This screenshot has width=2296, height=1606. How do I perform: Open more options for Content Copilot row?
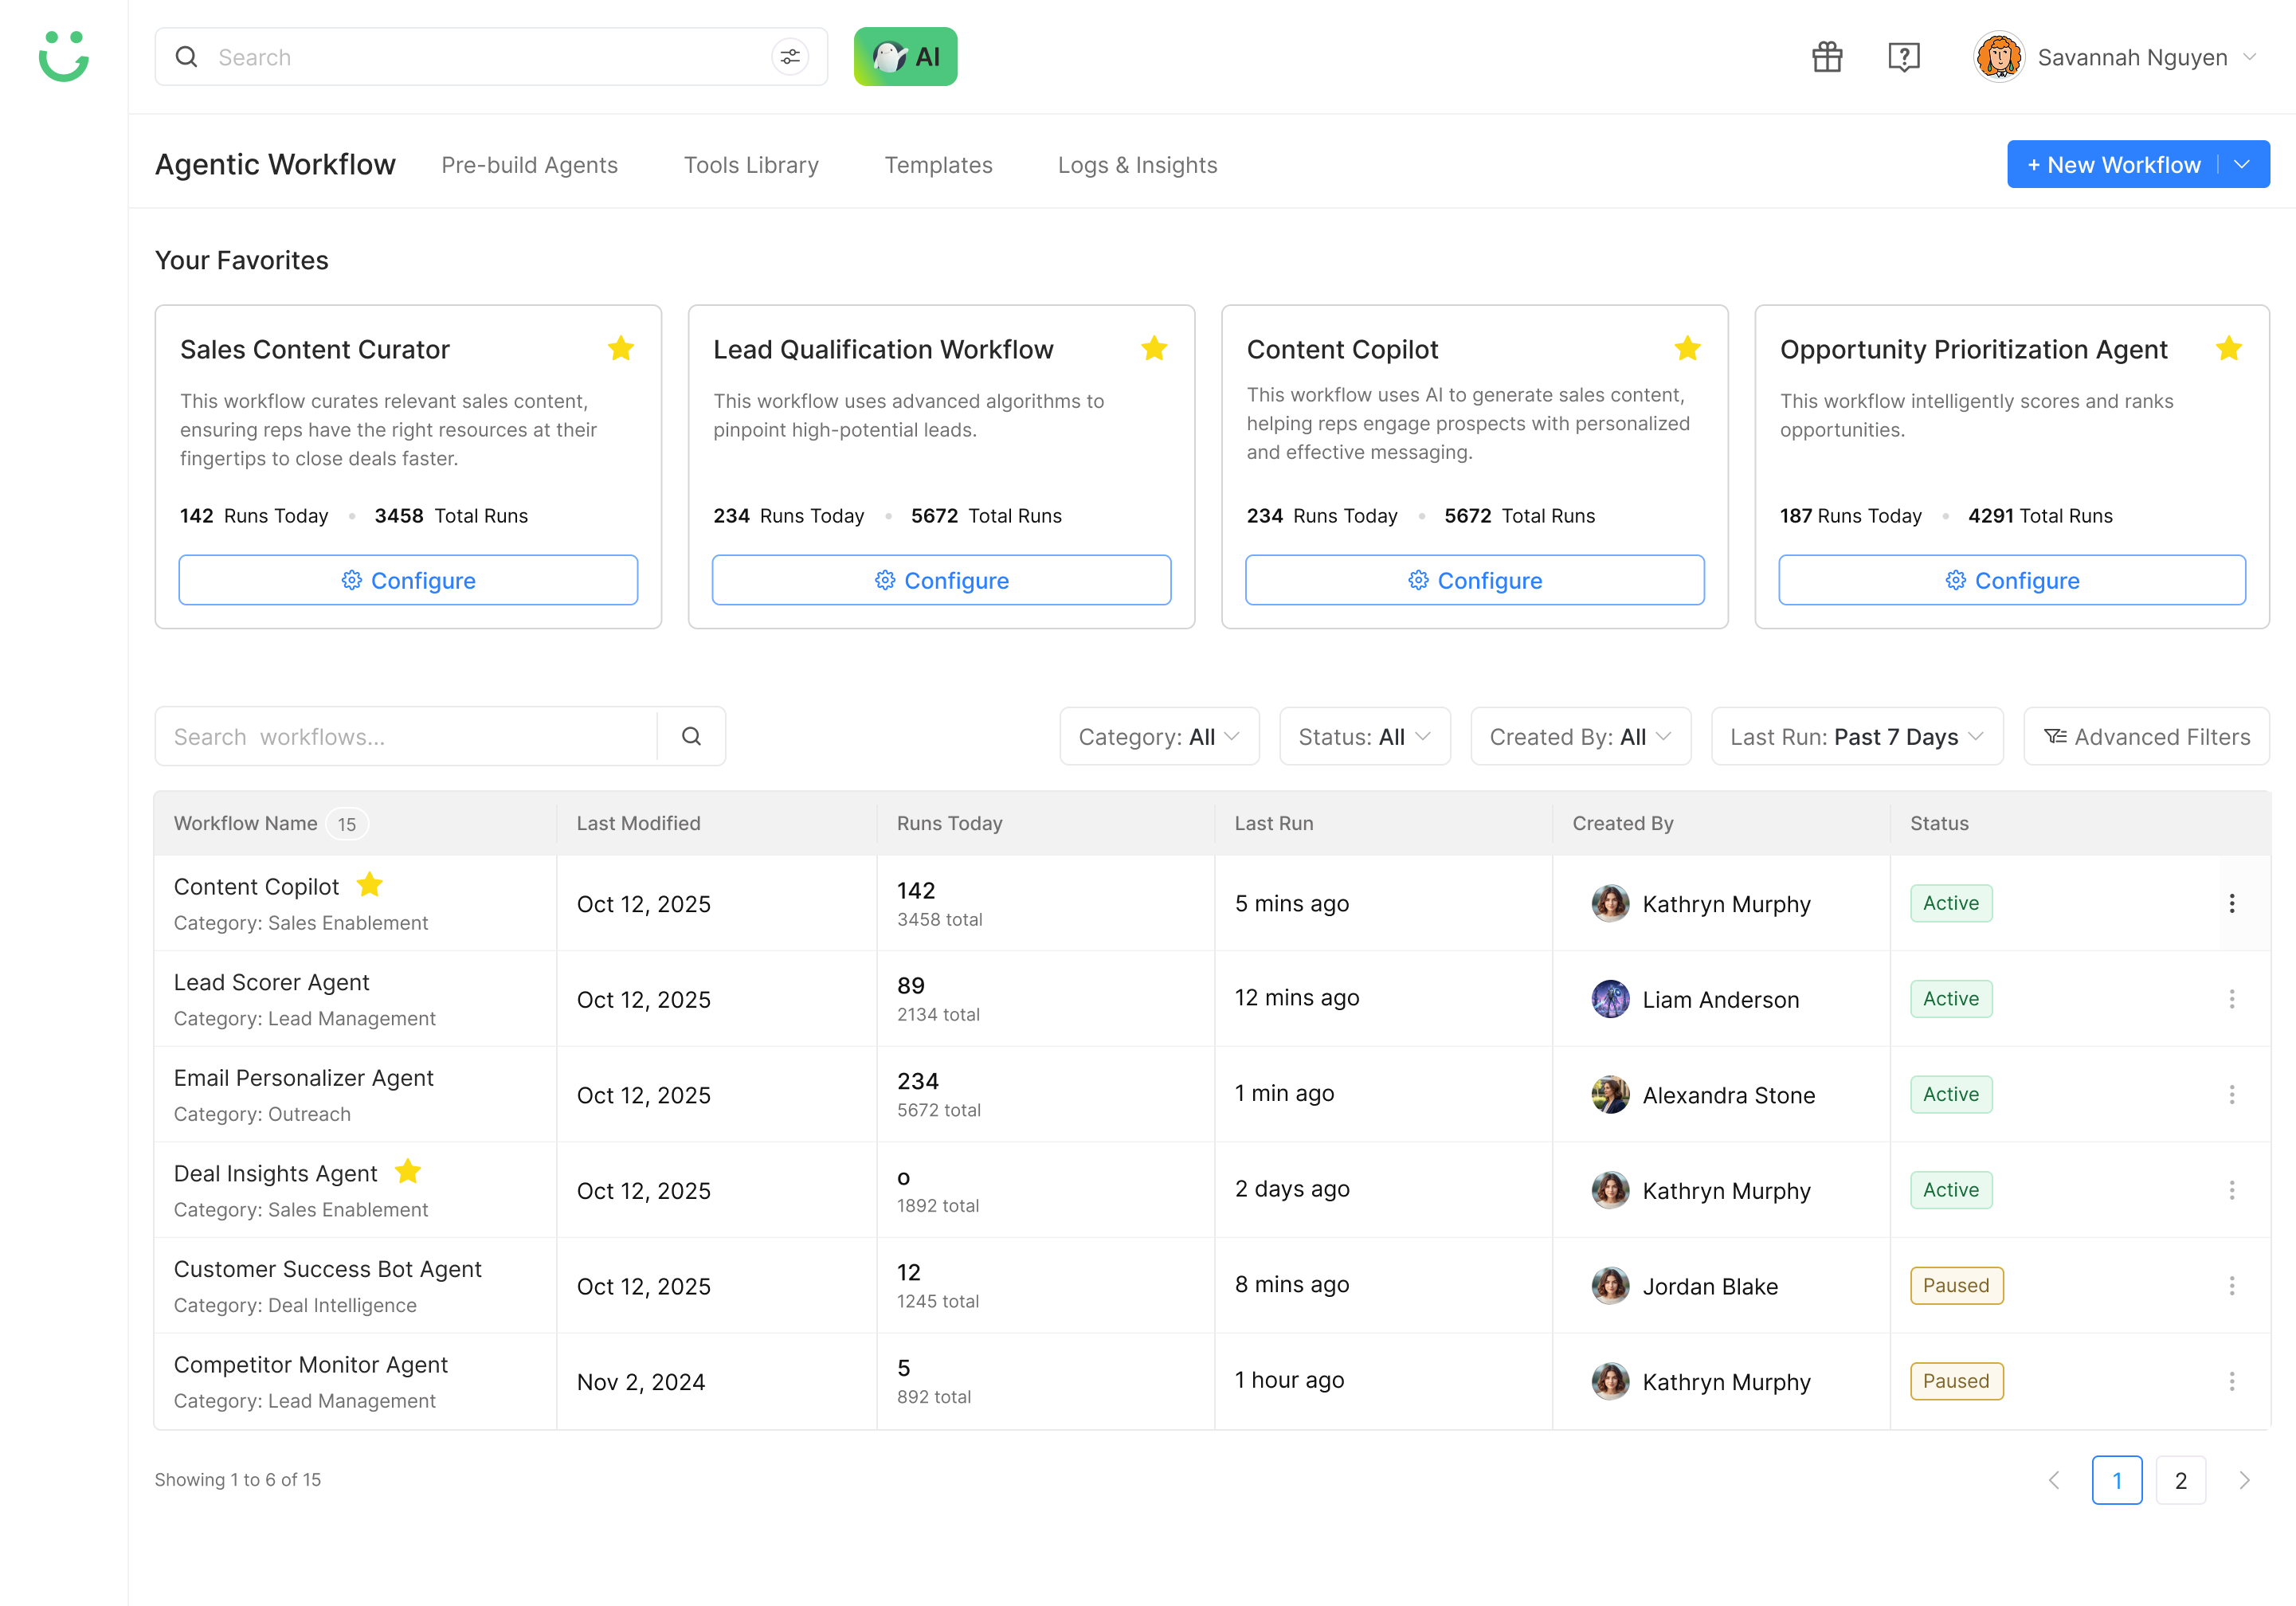click(2231, 903)
